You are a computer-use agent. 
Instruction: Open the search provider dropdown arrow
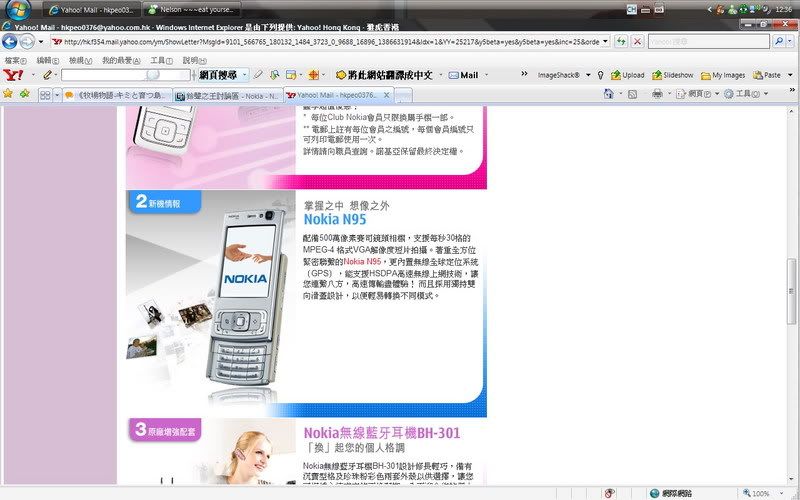[790, 41]
